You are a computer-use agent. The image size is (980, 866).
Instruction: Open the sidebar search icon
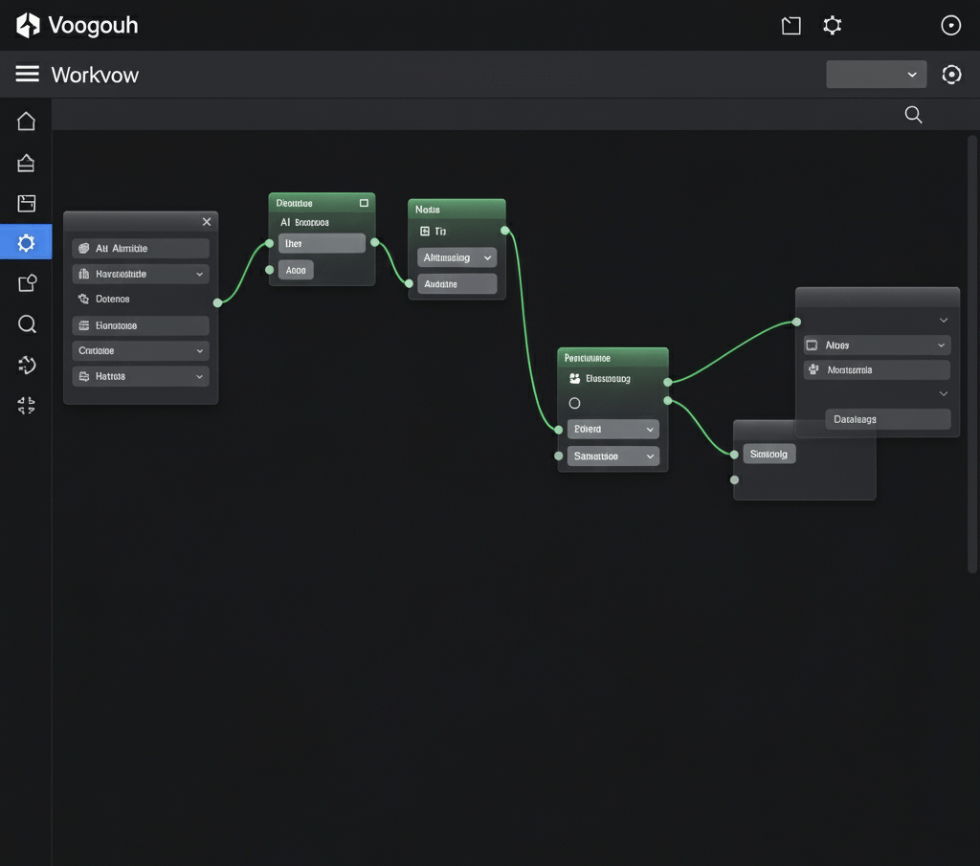coord(27,324)
